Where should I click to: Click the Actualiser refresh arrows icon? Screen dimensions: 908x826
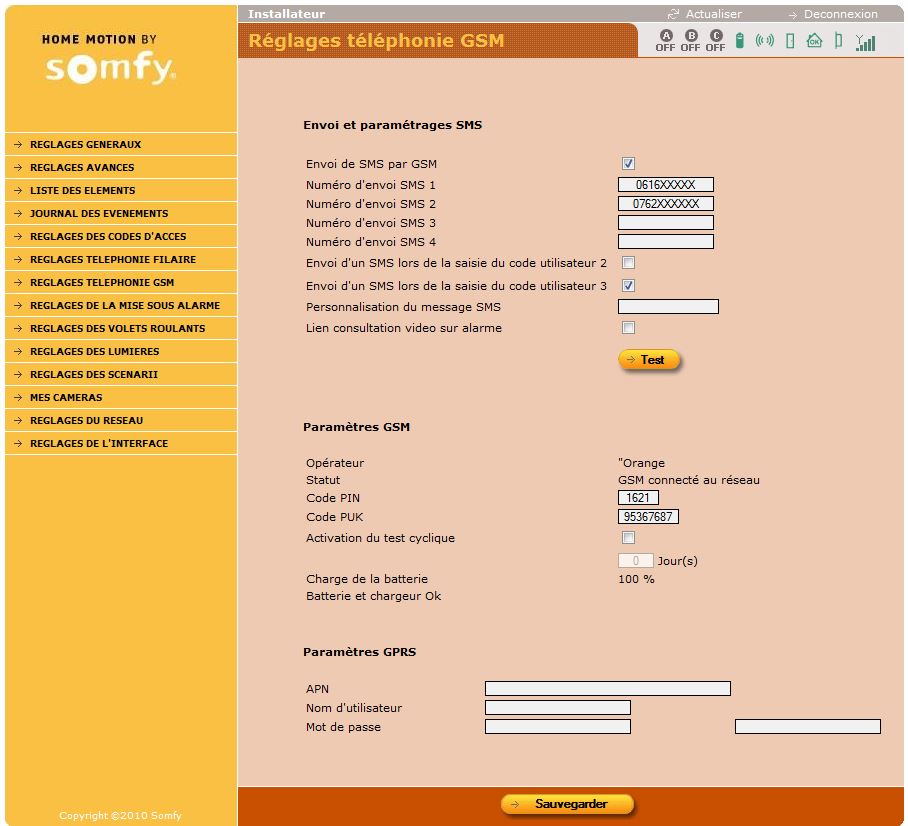(x=674, y=14)
